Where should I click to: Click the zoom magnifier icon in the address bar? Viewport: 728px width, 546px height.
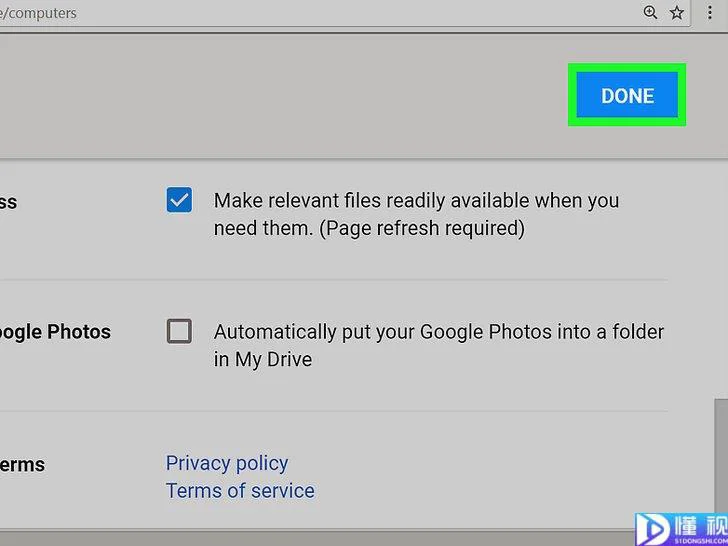click(650, 13)
